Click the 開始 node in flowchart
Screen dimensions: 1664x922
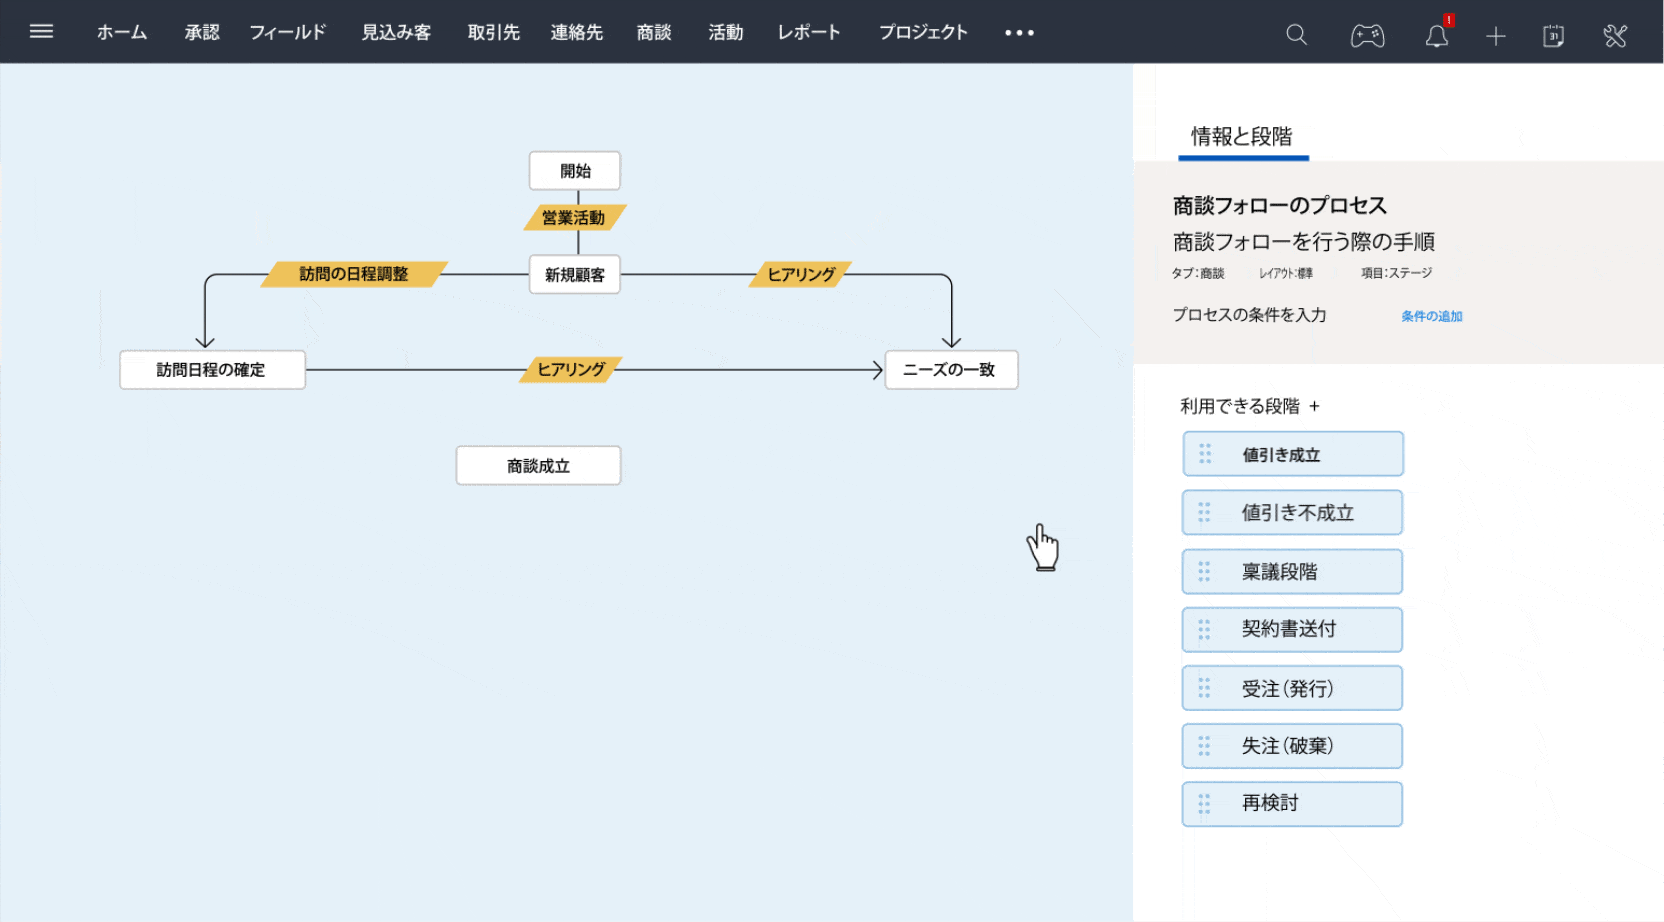coord(575,171)
